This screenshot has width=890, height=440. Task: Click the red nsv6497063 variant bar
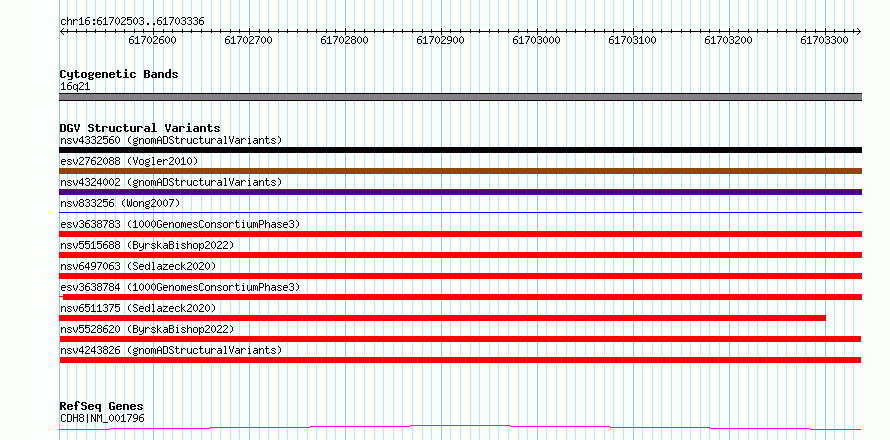click(460, 276)
